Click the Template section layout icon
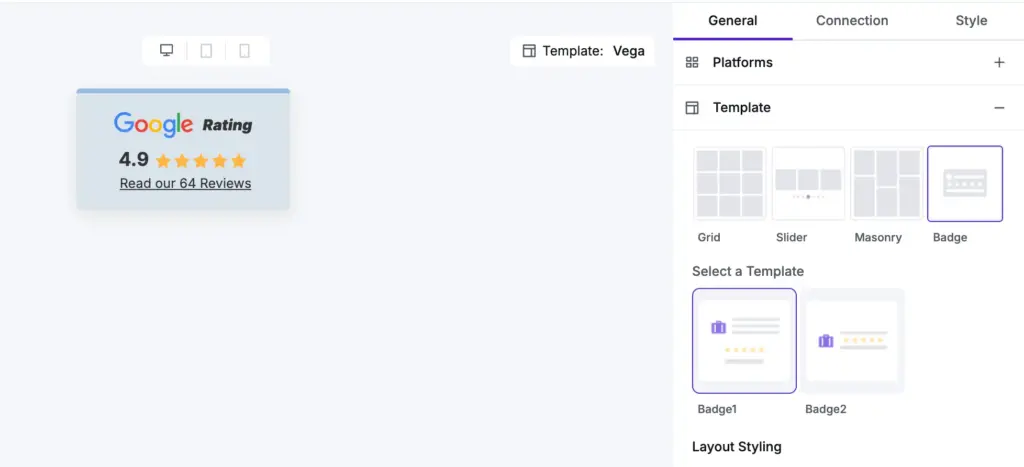Viewport: 1024px width, 467px height. [692, 108]
